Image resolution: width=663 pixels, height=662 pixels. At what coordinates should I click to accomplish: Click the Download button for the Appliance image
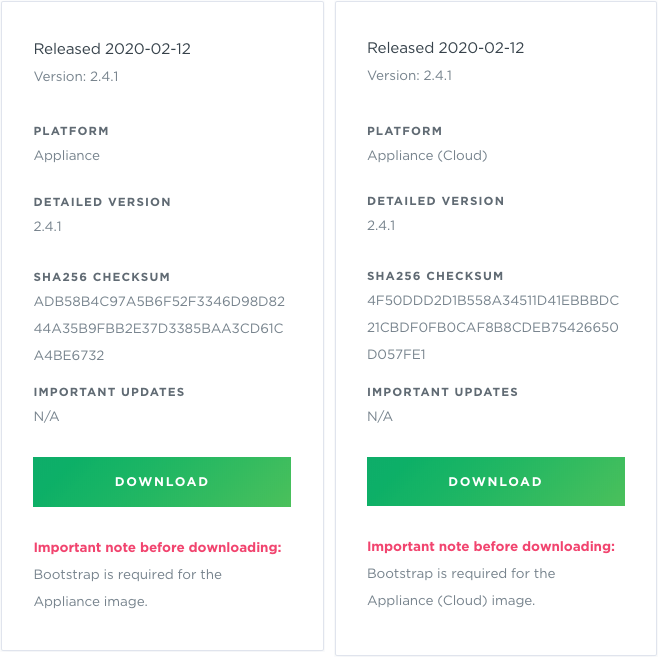click(x=161, y=482)
